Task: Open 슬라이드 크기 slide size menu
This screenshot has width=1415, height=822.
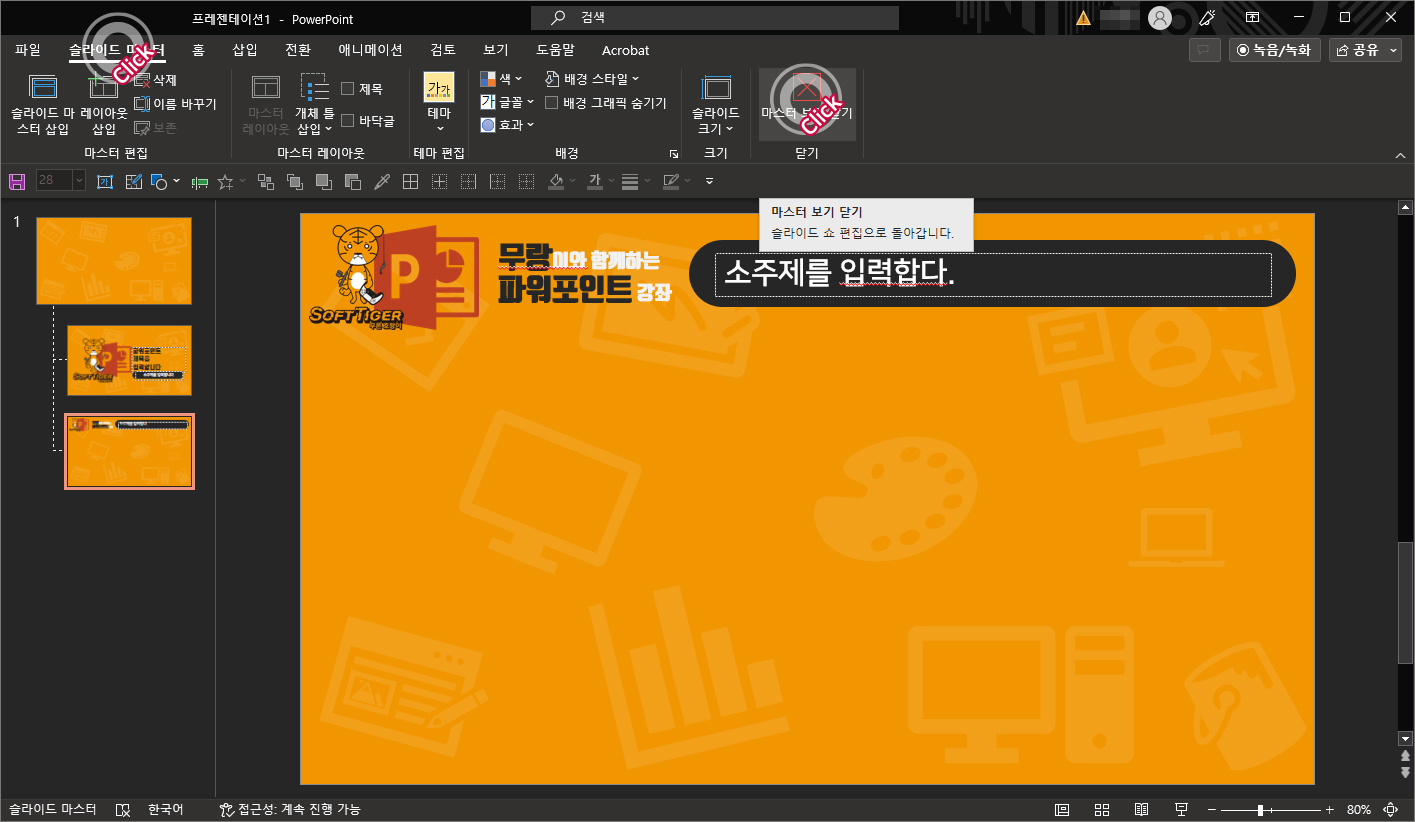Action: pyautogui.click(x=716, y=105)
